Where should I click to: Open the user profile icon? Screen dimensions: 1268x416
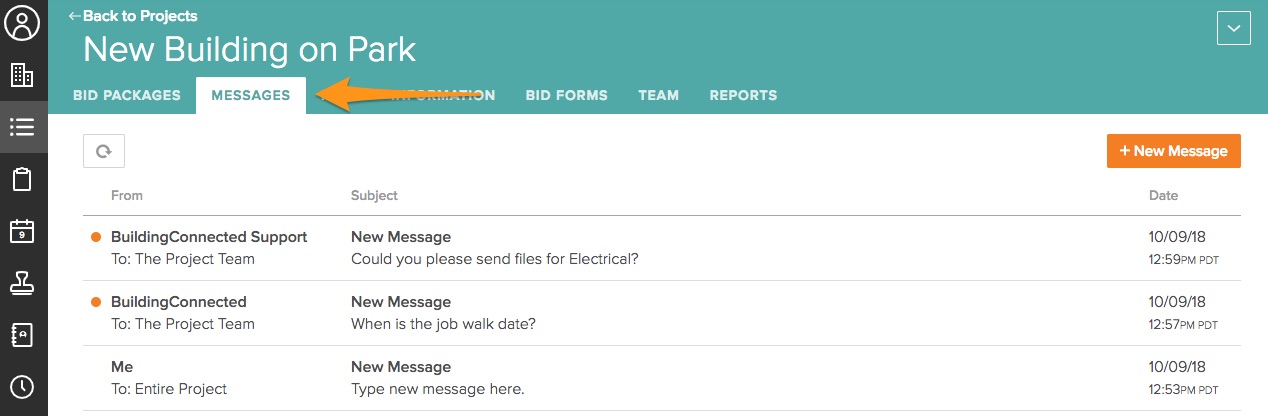22,23
